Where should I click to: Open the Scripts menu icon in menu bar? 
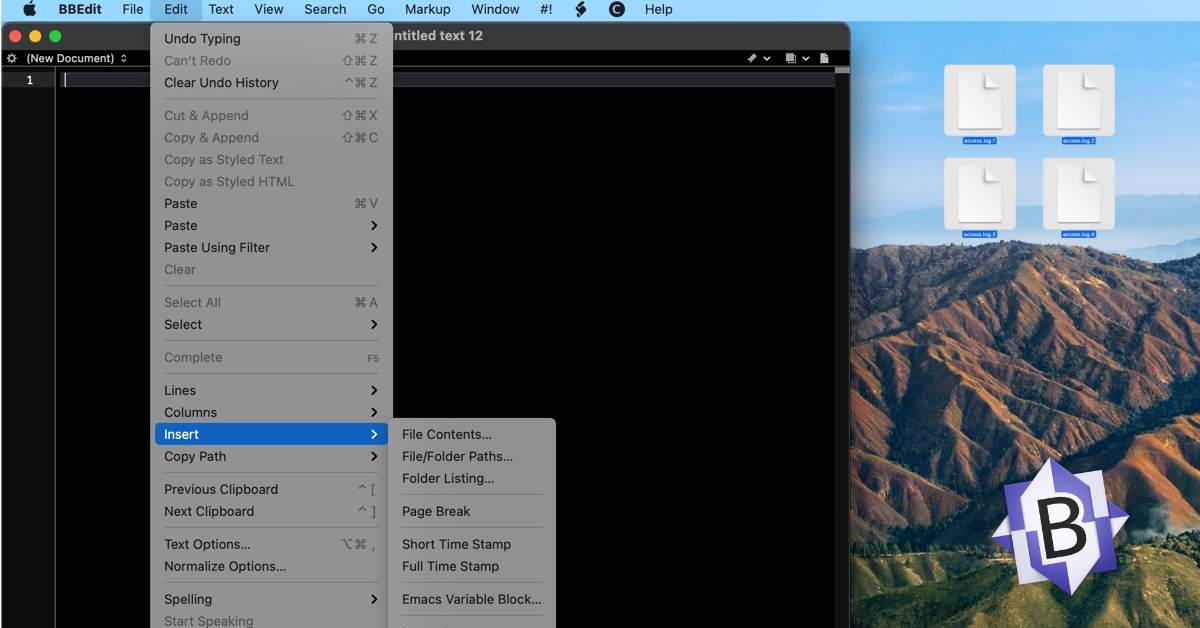[580, 9]
